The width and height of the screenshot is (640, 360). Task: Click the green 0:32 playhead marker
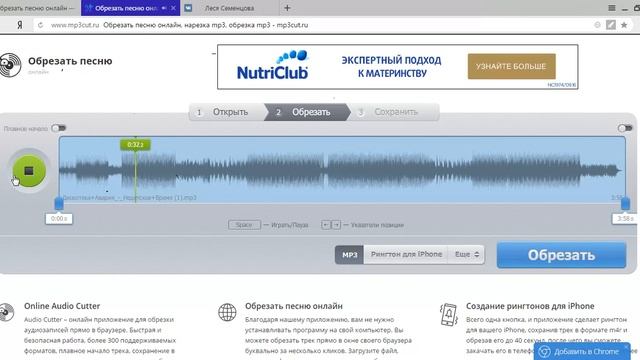tap(135, 144)
